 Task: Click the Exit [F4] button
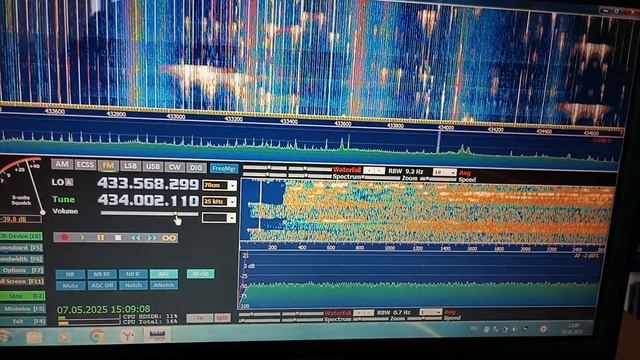tap(23, 322)
